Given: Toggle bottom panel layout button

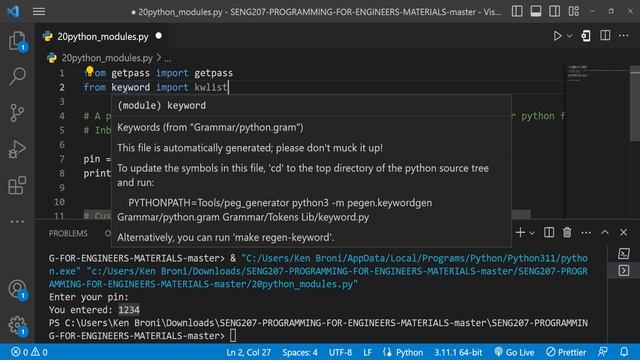Looking at the screenshot, I should [x=536, y=11].
